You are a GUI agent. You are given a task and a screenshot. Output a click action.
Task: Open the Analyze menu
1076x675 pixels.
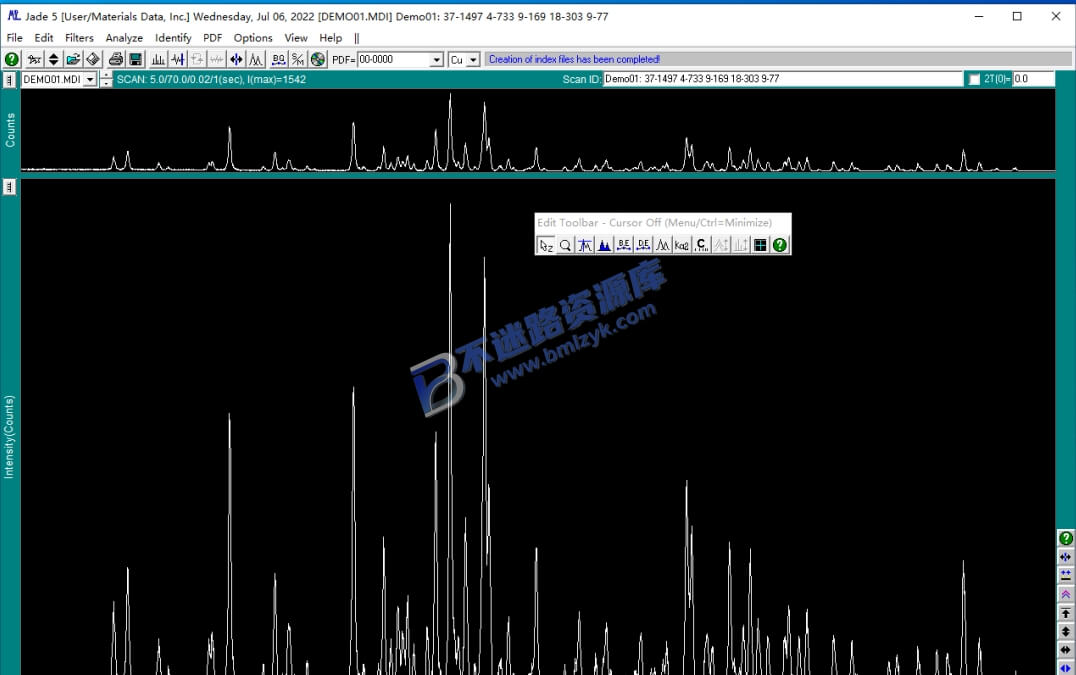[124, 38]
